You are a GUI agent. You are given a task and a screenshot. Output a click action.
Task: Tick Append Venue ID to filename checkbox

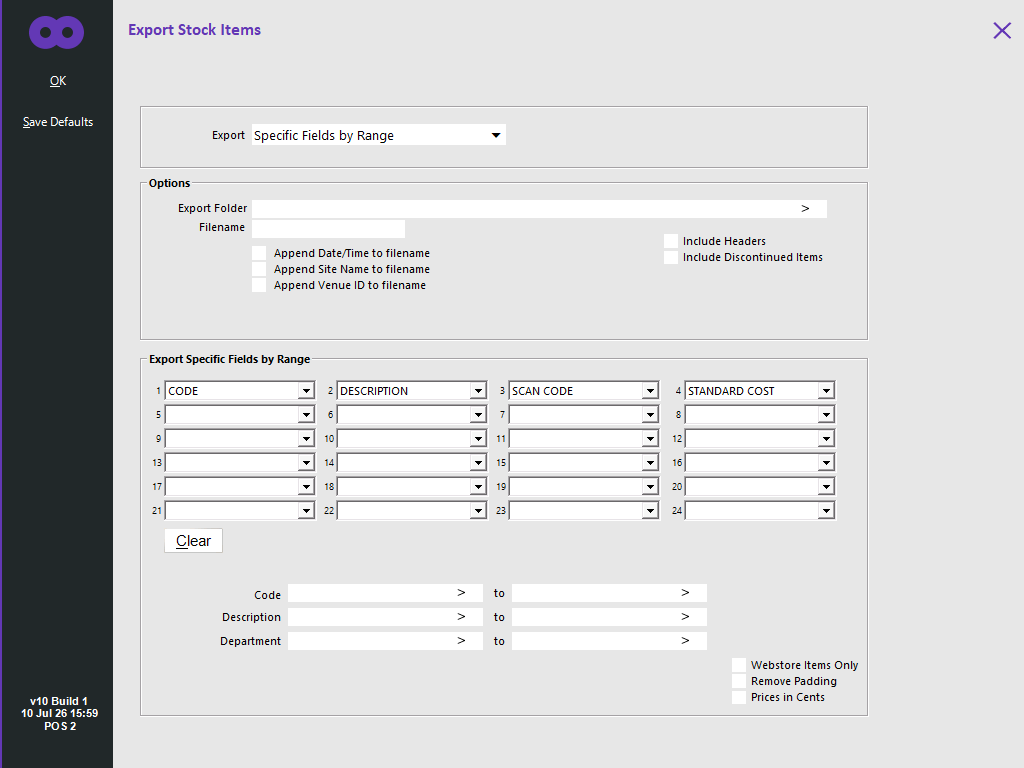pos(259,285)
